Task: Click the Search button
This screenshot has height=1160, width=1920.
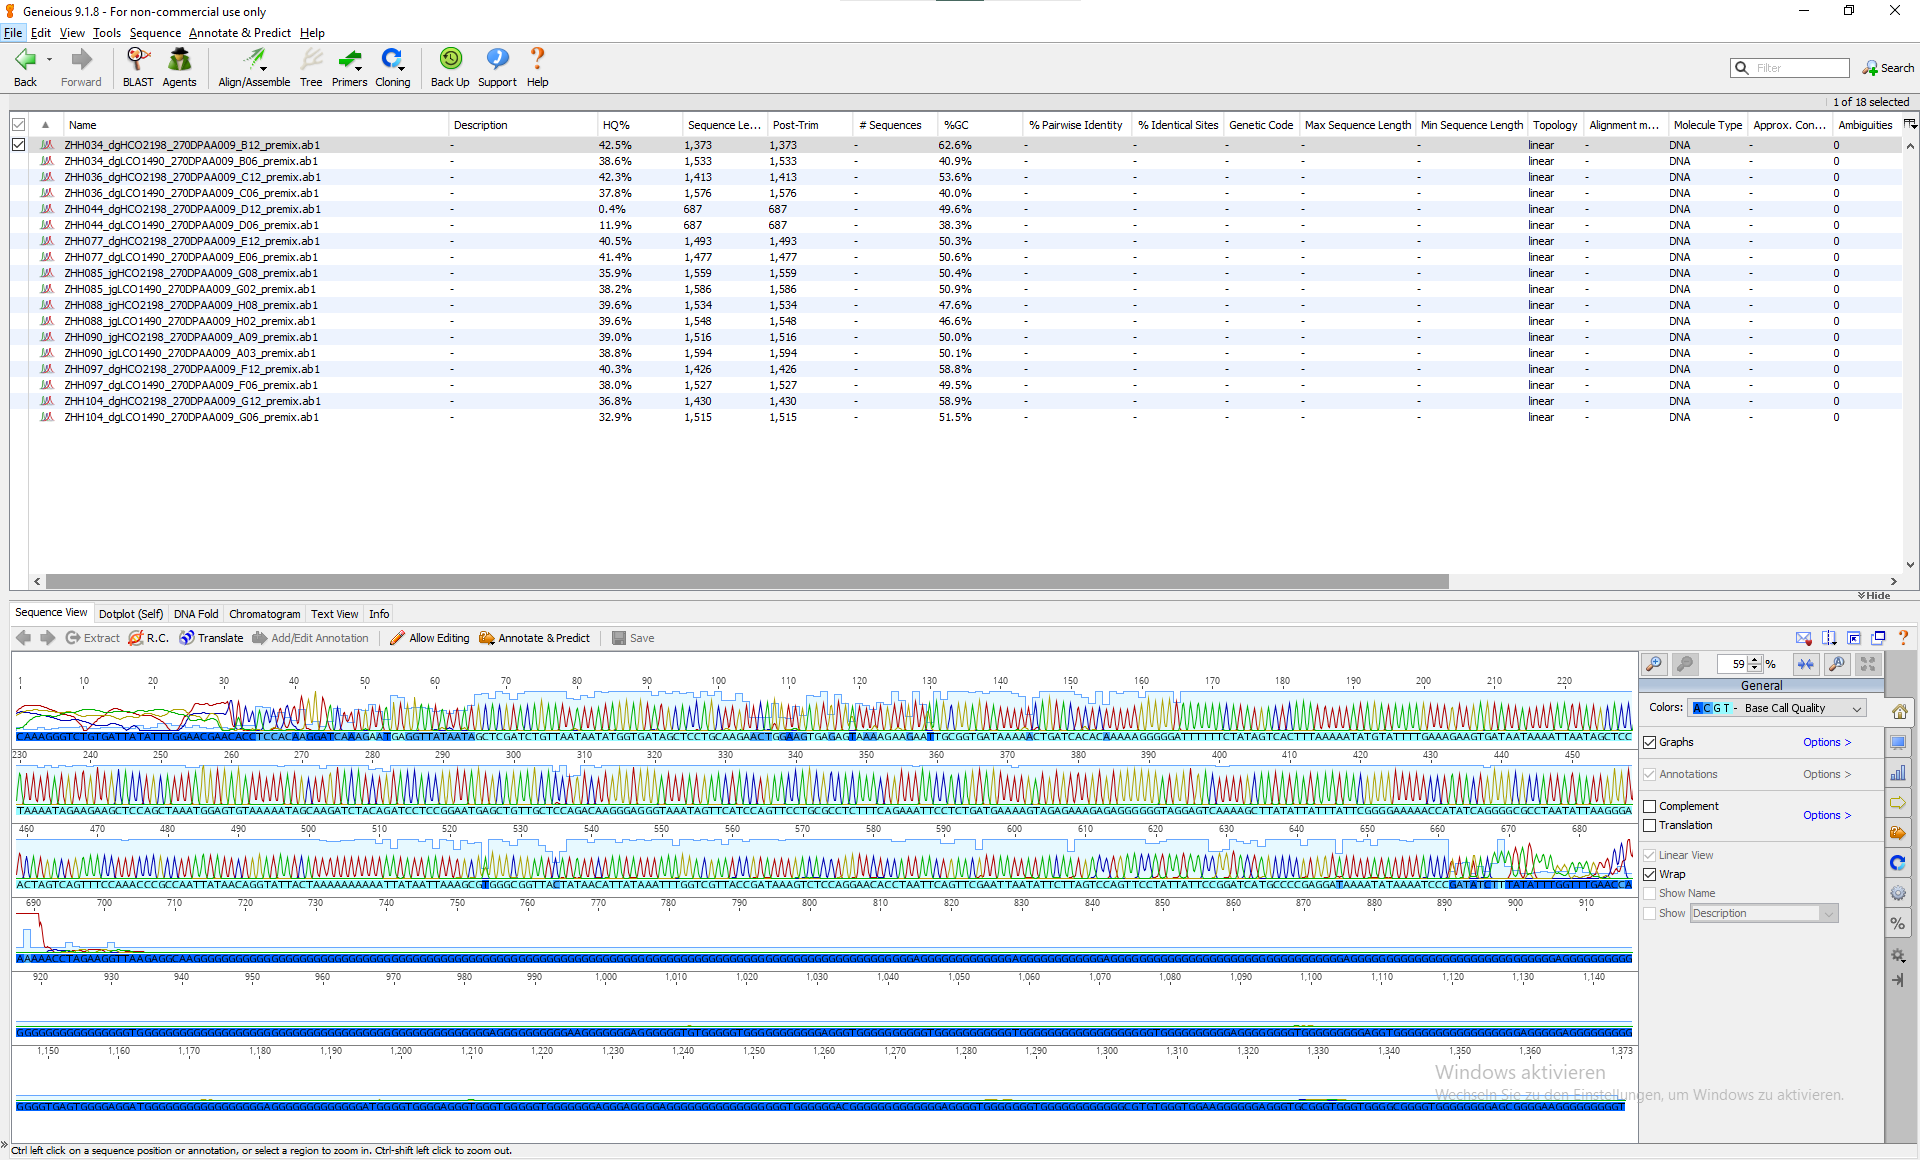Action: pos(1888,68)
